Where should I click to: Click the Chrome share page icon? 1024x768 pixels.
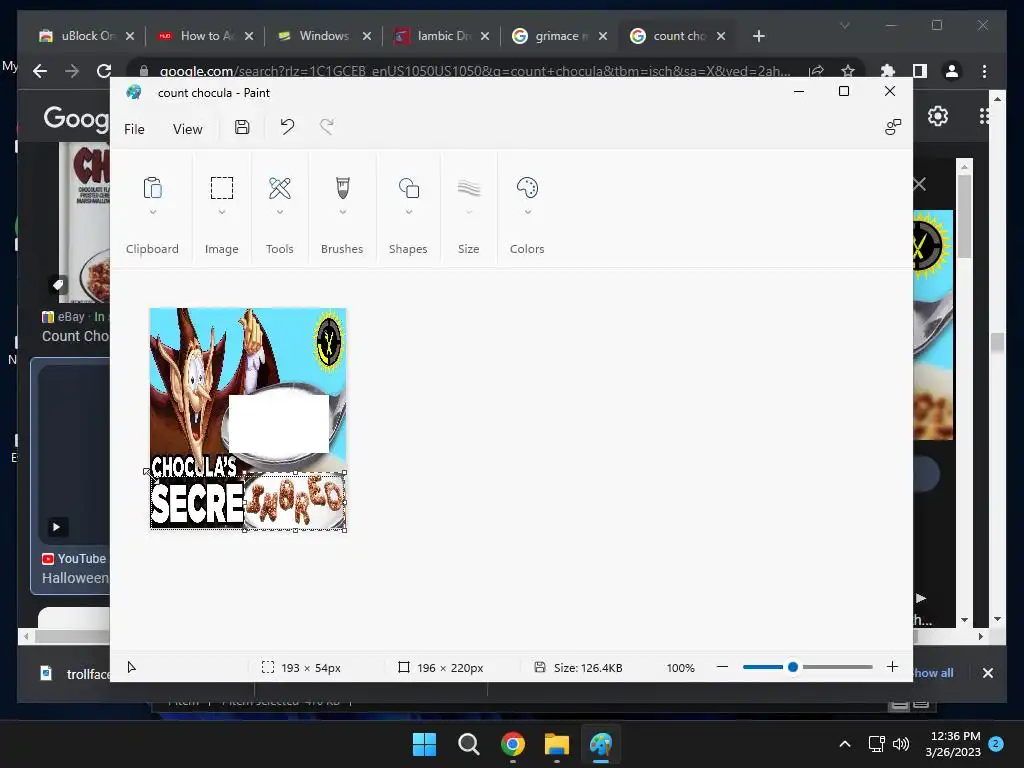pyautogui.click(x=816, y=71)
